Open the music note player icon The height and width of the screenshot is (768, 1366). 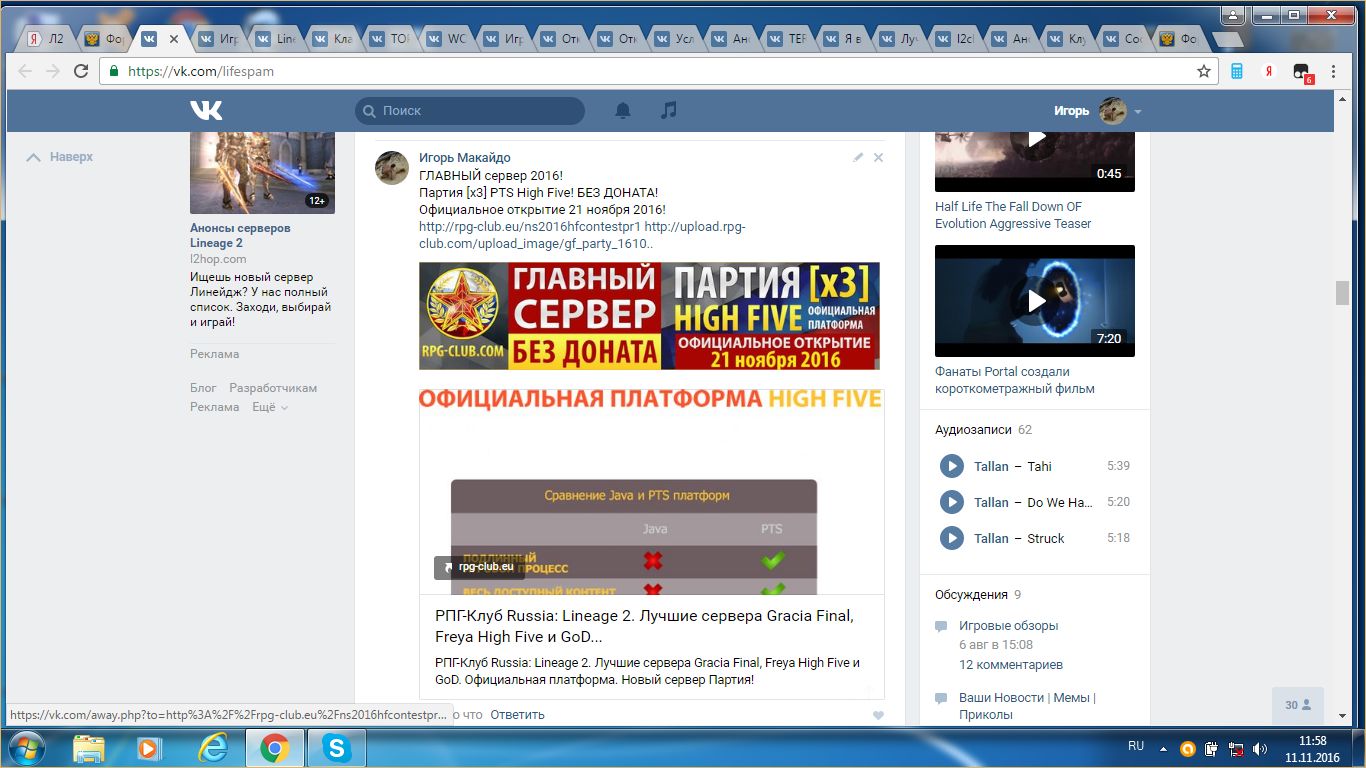[x=669, y=110]
